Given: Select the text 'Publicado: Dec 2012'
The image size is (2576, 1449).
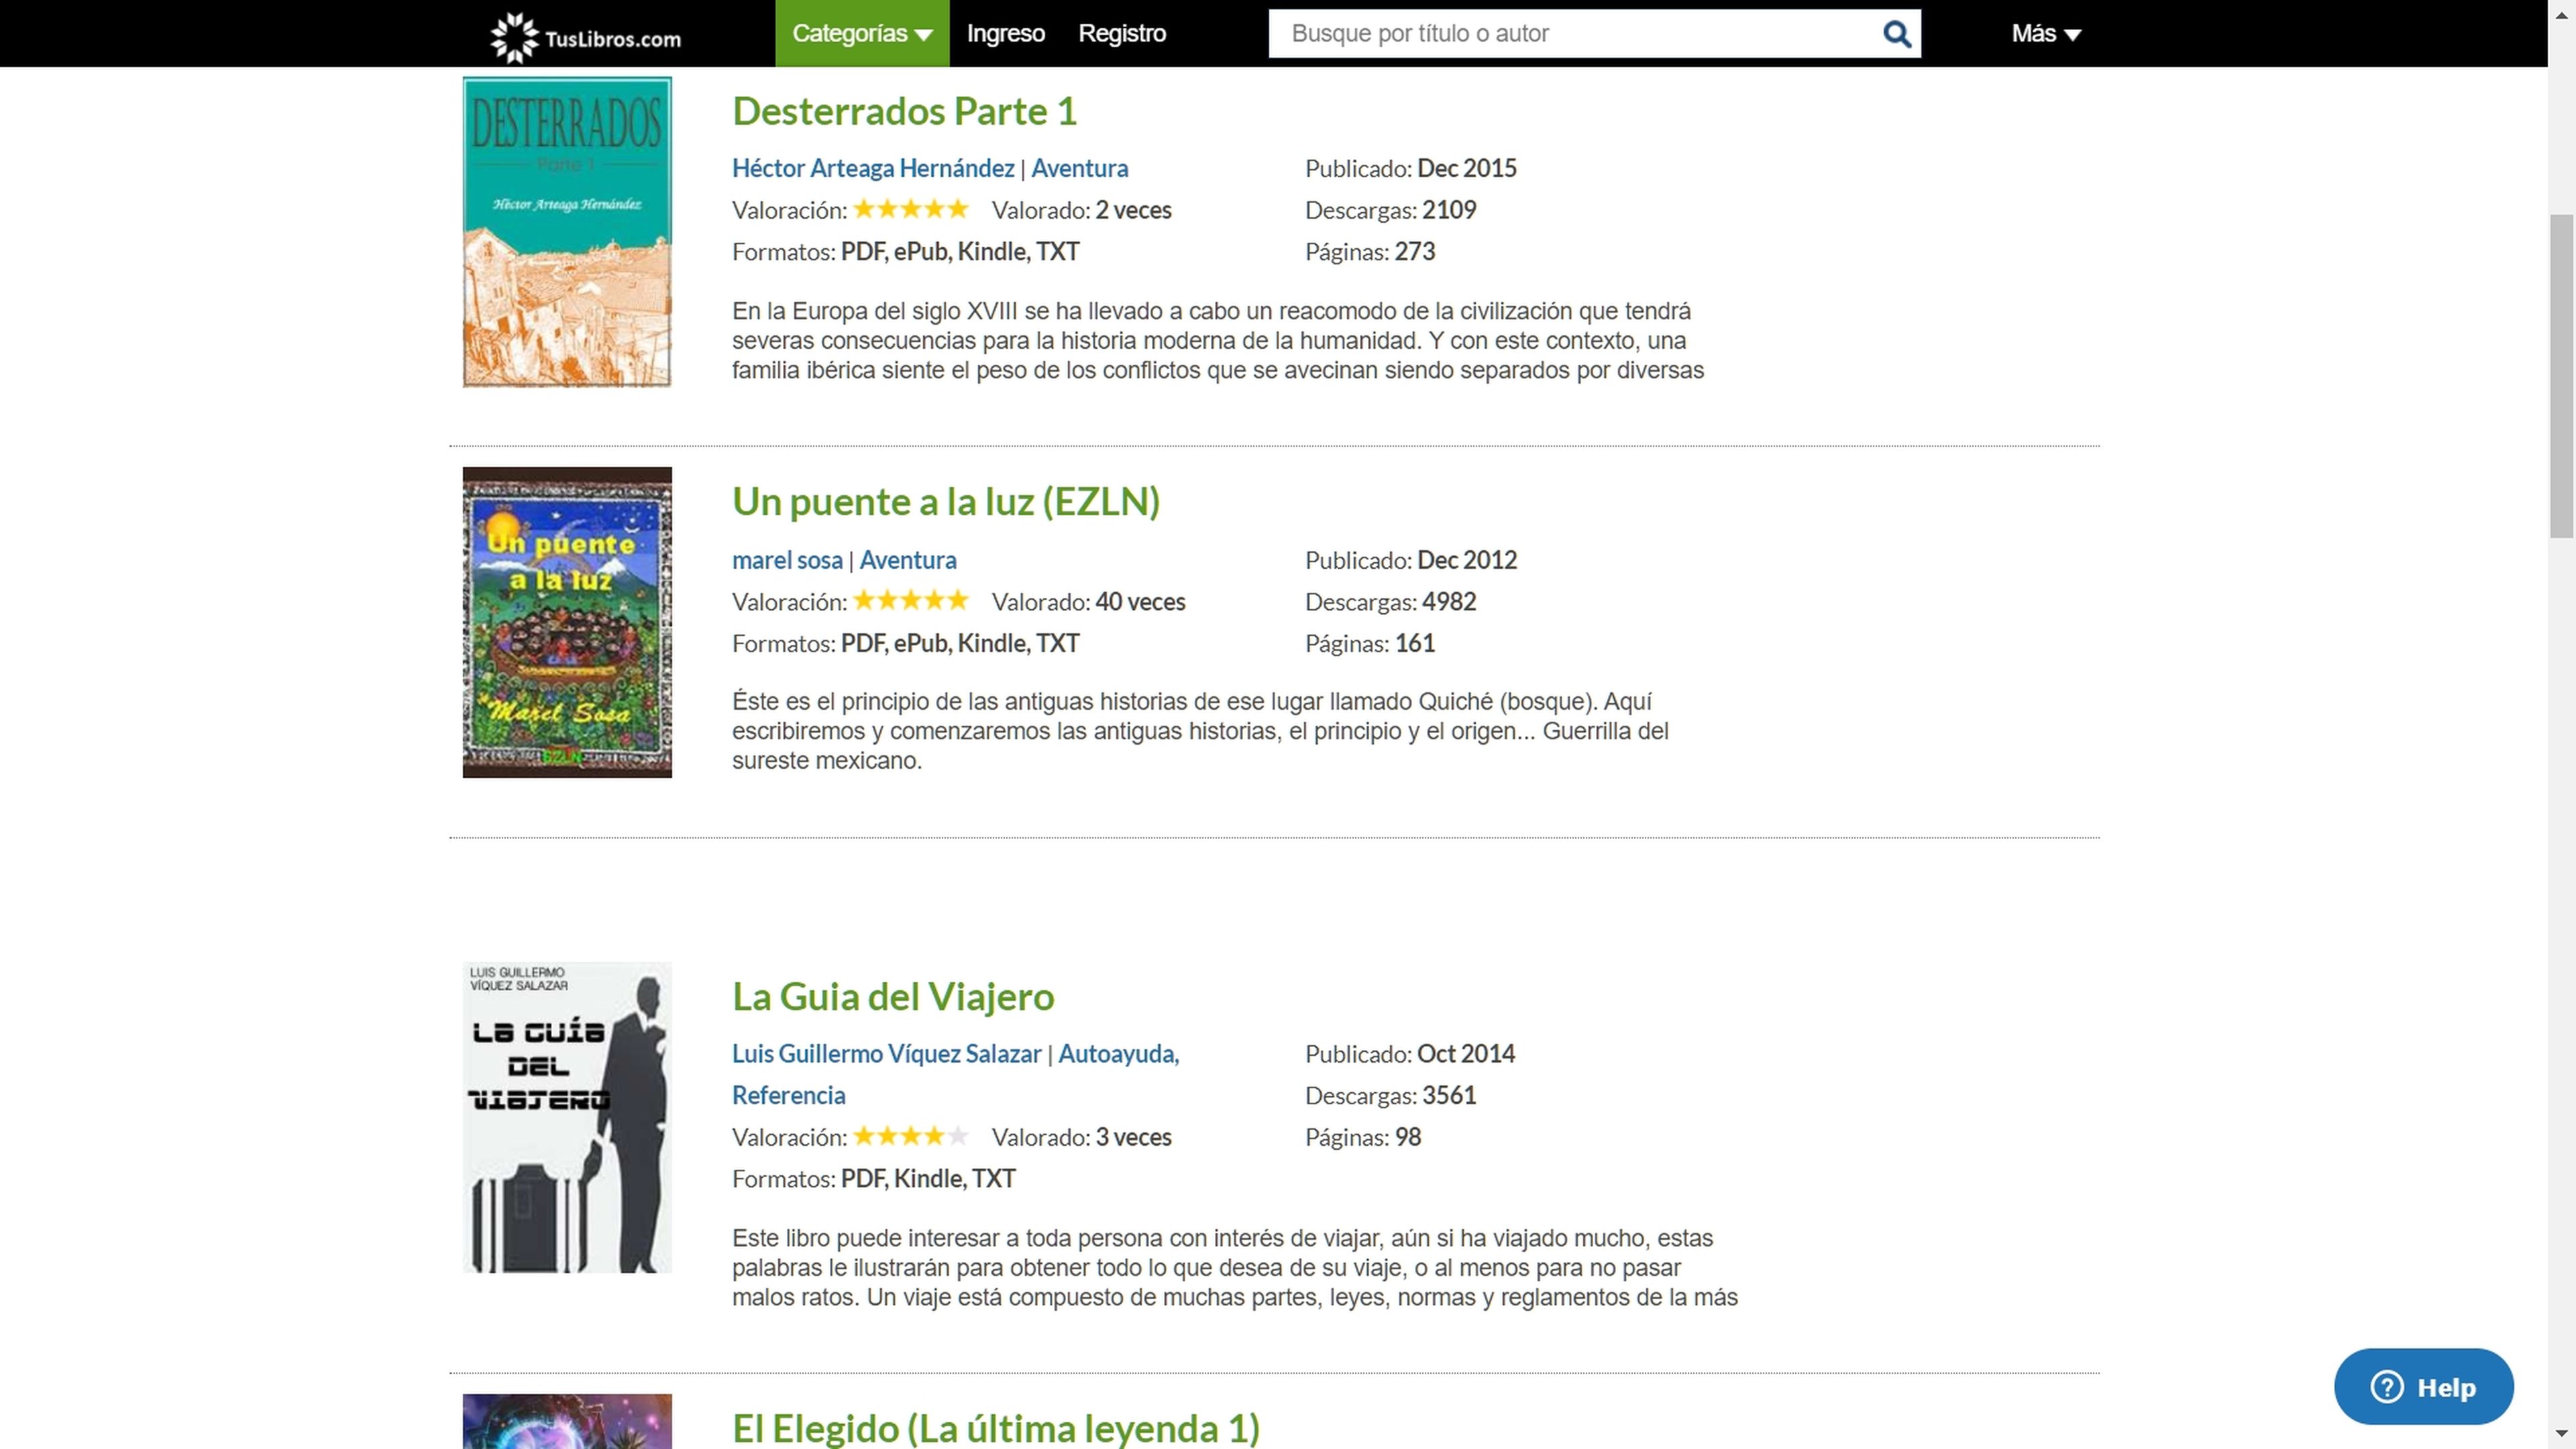Looking at the screenshot, I should pyautogui.click(x=1410, y=560).
